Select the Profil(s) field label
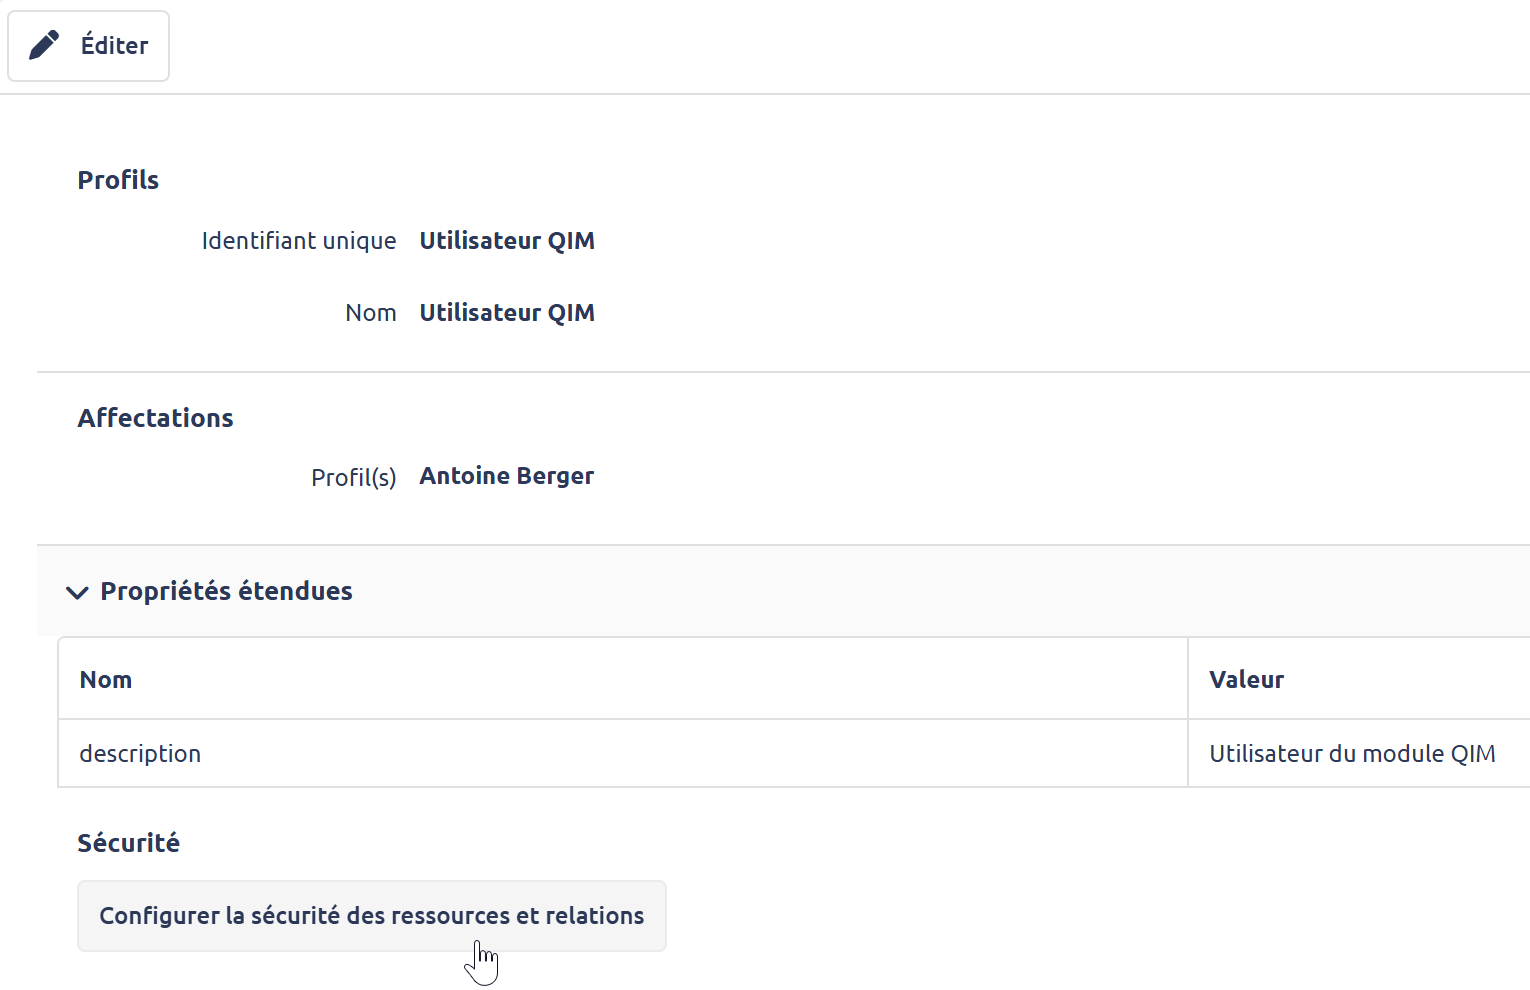Viewport: 1530px width, 990px height. click(x=353, y=477)
